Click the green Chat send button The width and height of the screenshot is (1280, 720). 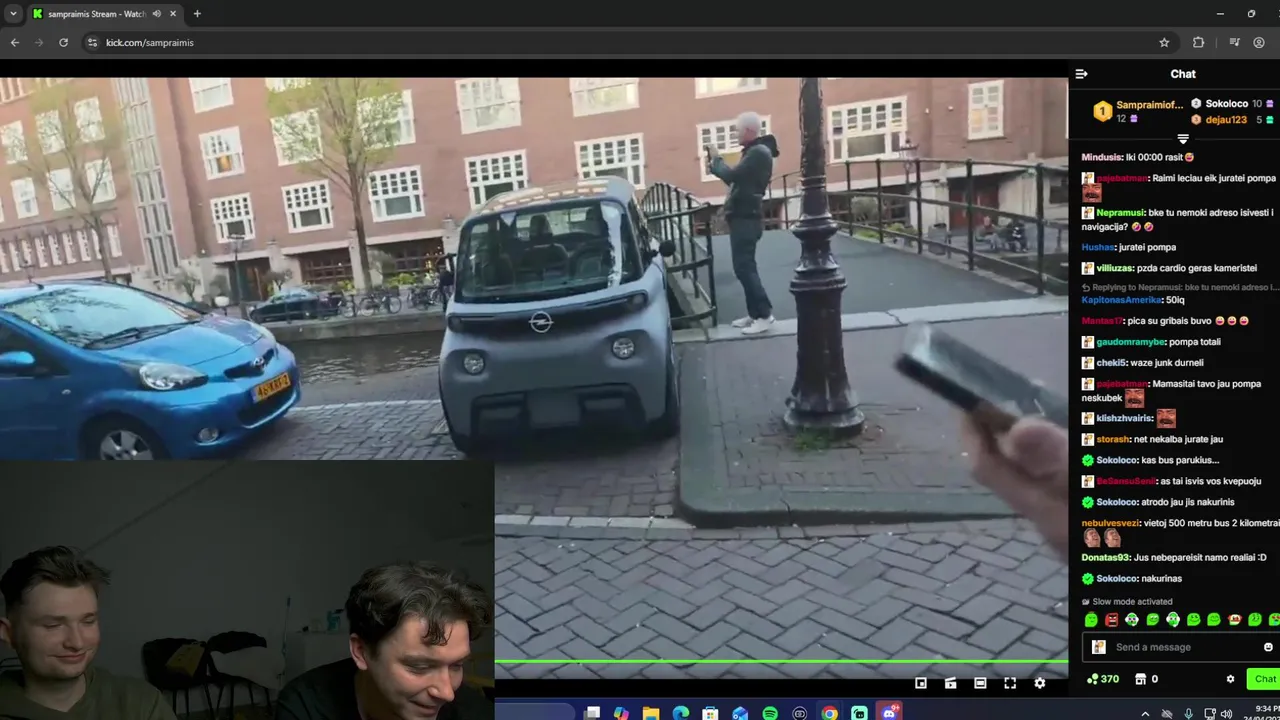pos(1265,679)
